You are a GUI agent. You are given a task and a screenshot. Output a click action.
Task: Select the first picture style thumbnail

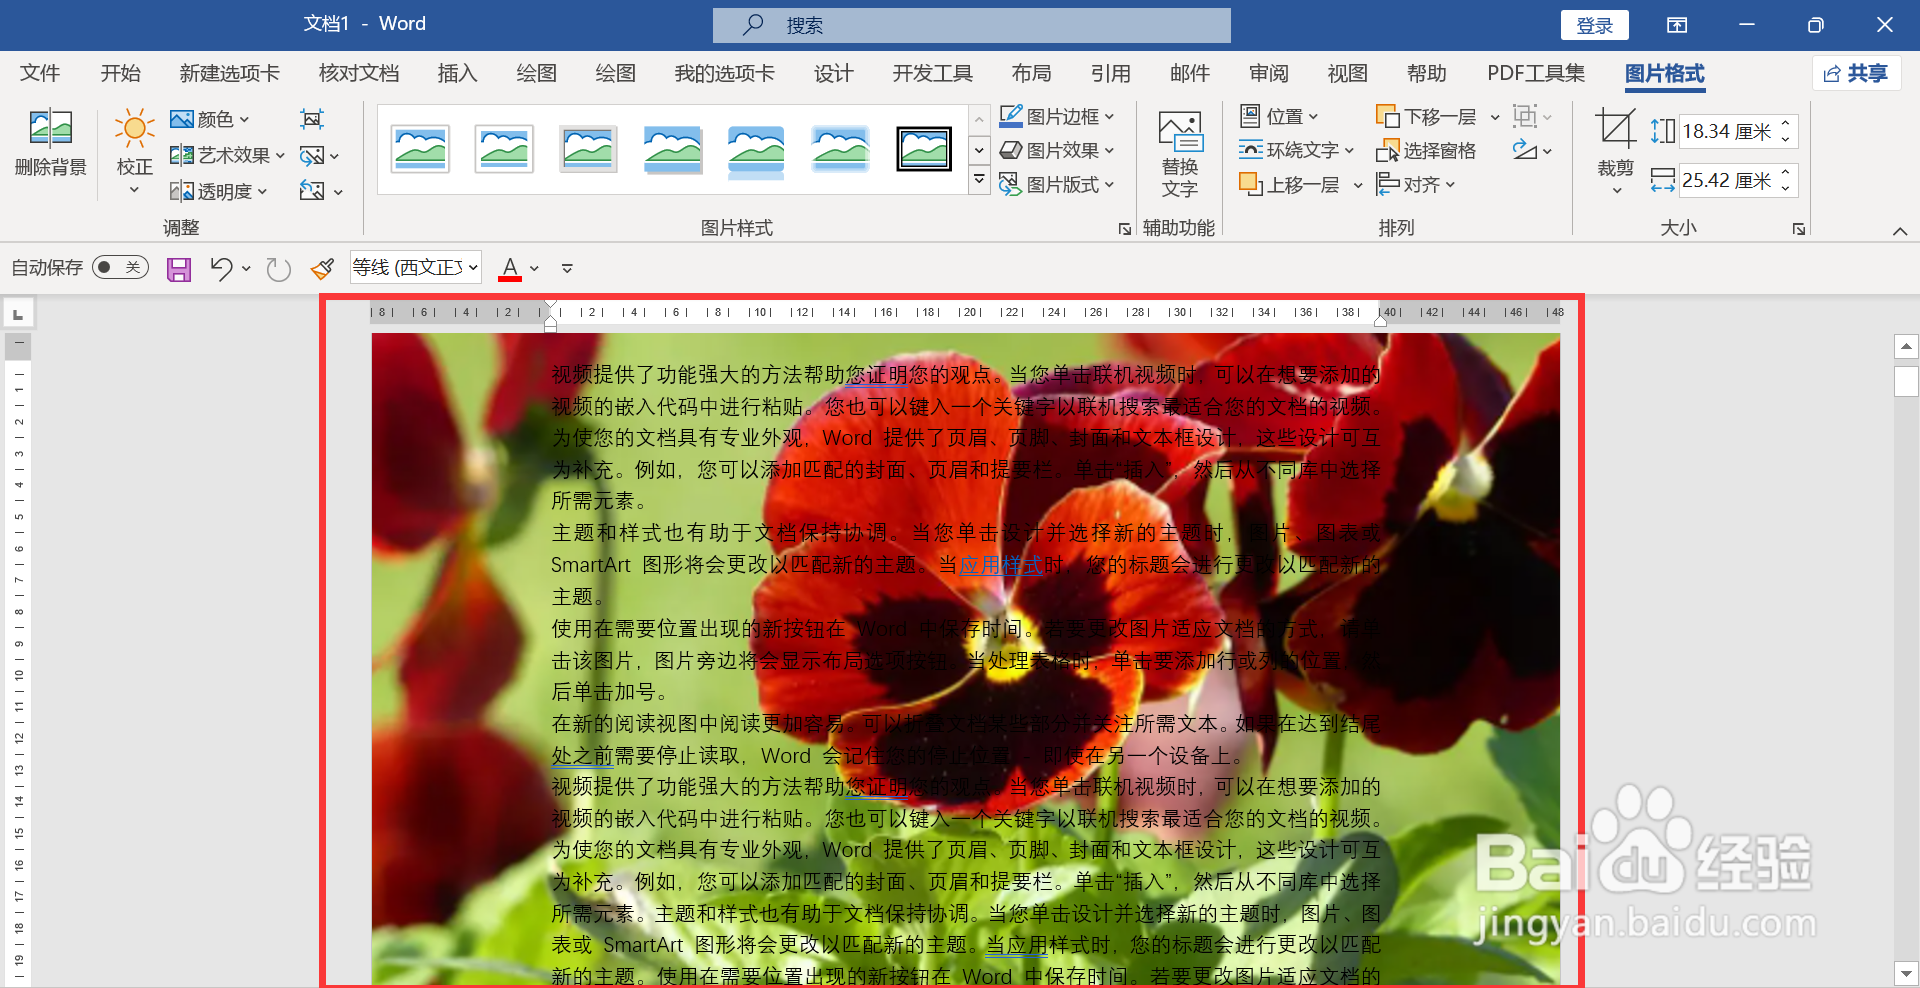[x=420, y=149]
